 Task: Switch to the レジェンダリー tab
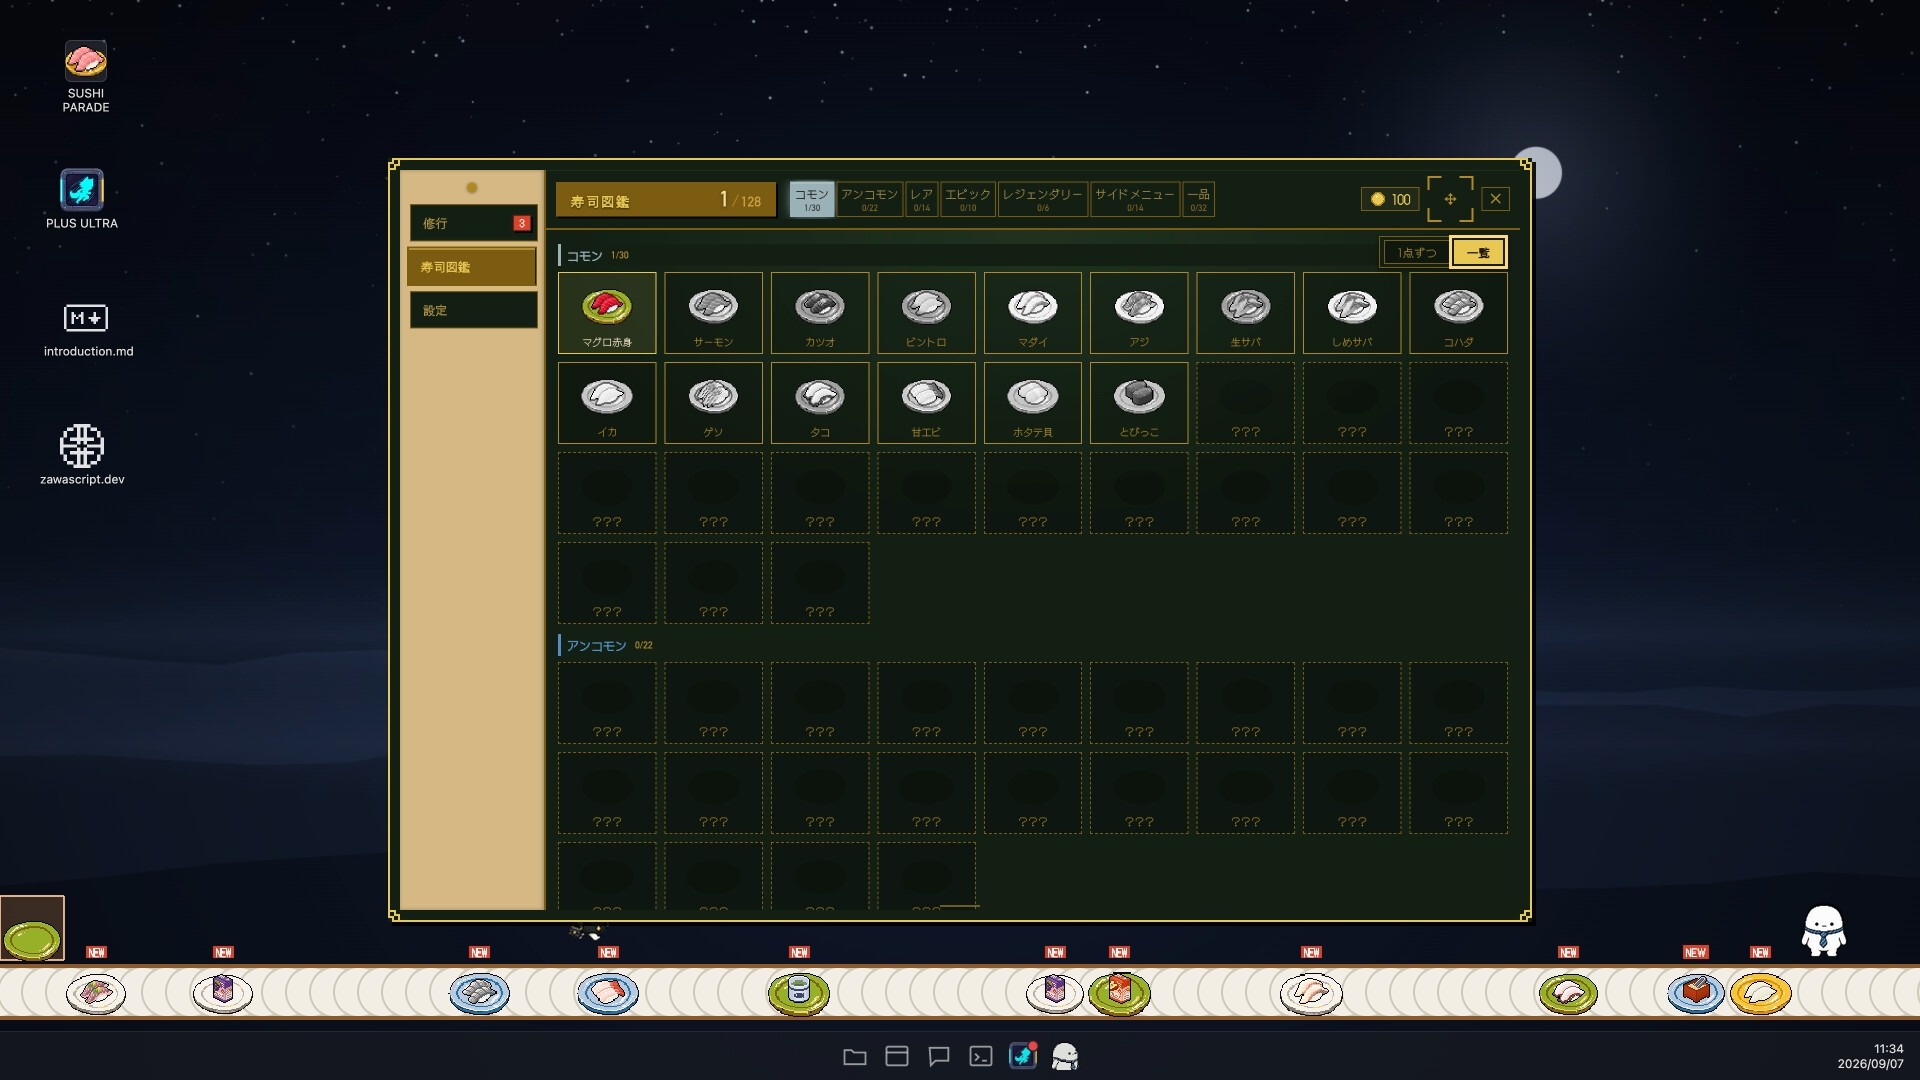coord(1043,199)
